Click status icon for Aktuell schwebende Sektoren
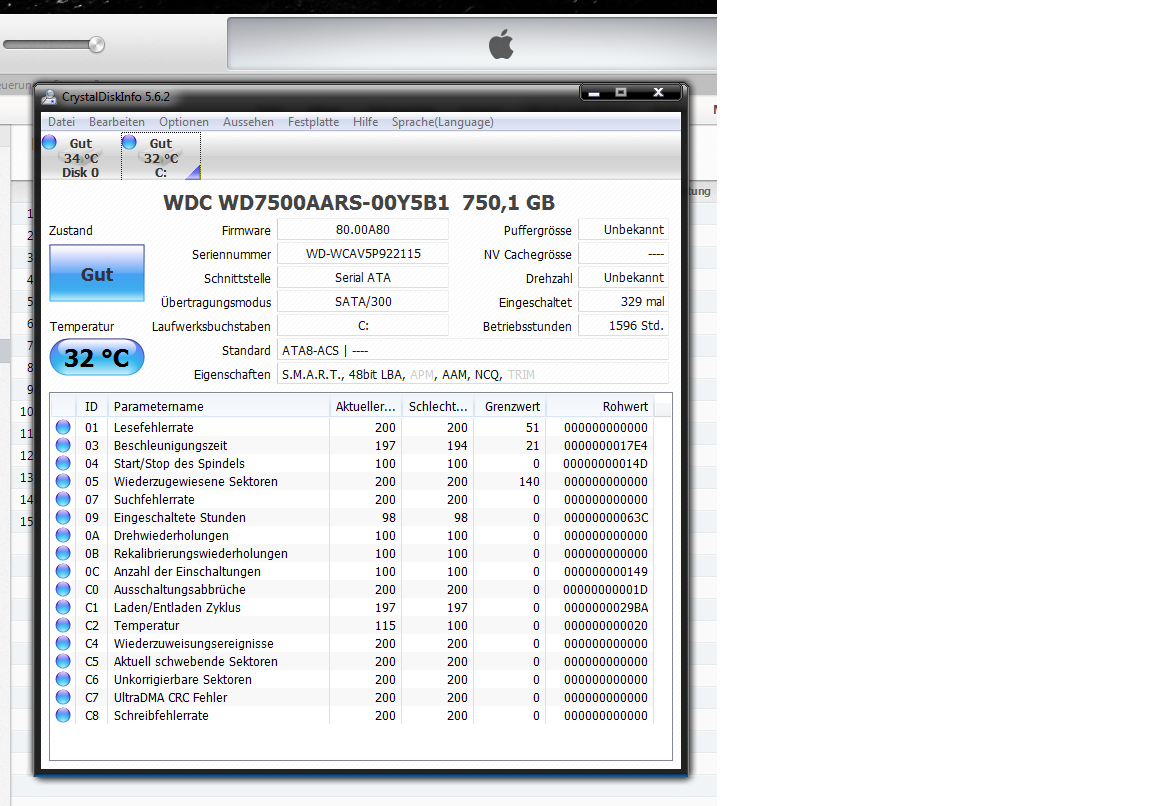 click(63, 661)
